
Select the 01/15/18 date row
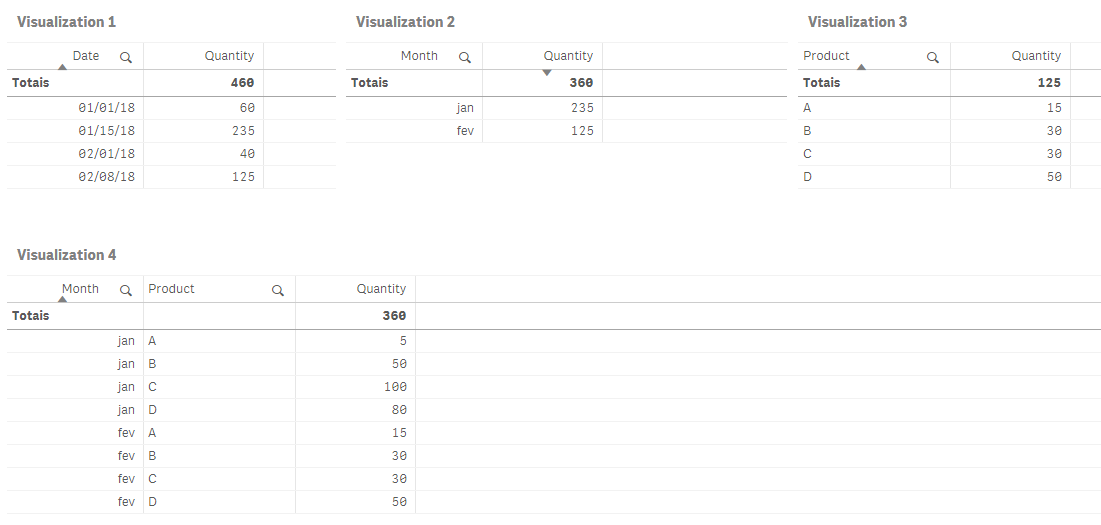pyautogui.click(x=106, y=131)
